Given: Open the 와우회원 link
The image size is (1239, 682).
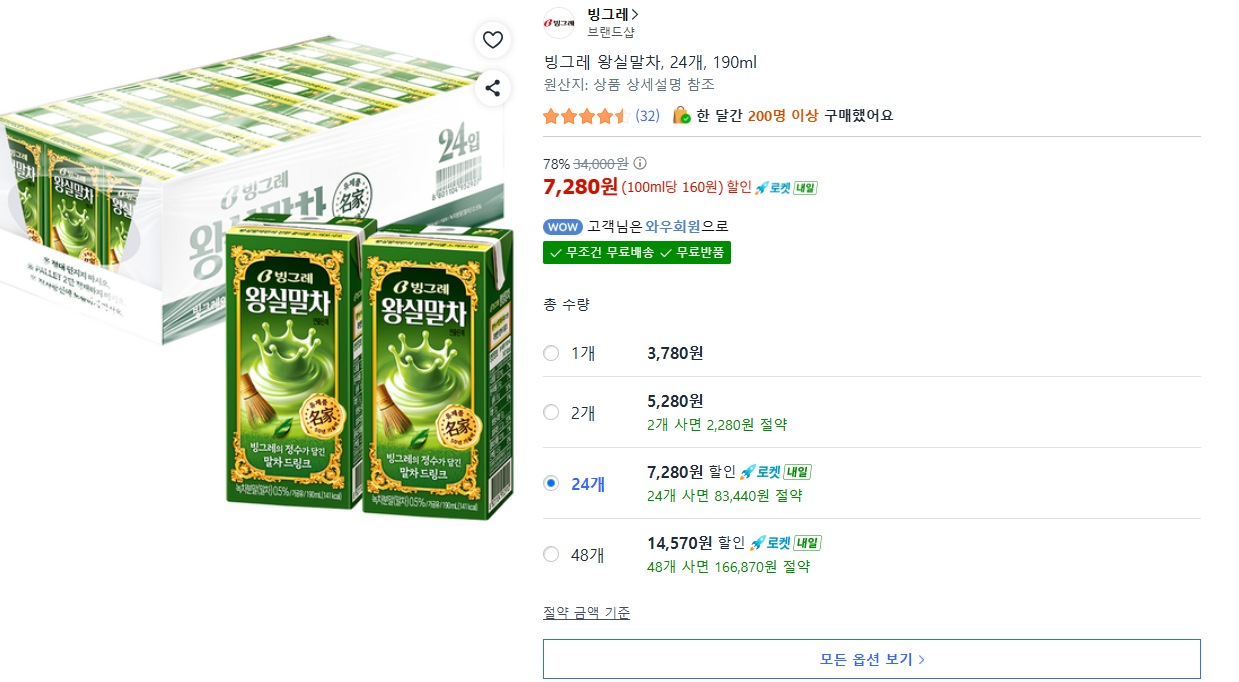Looking at the screenshot, I should (672, 227).
